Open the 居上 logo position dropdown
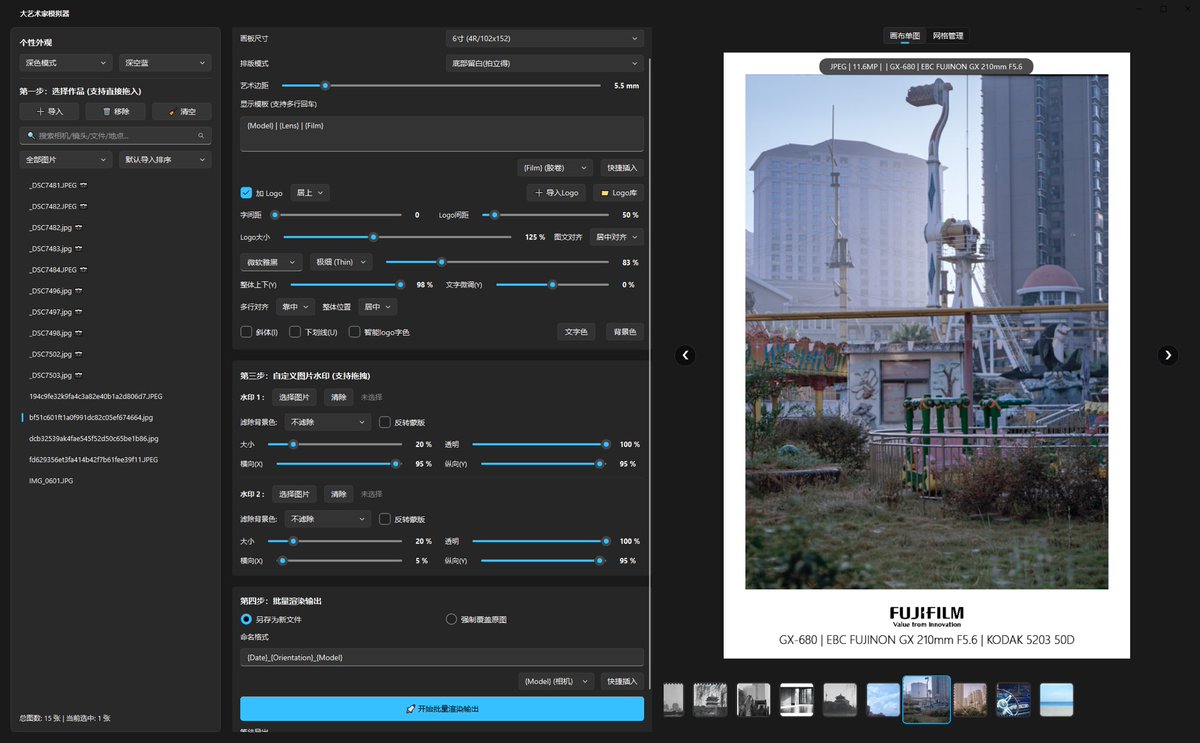 [310, 193]
